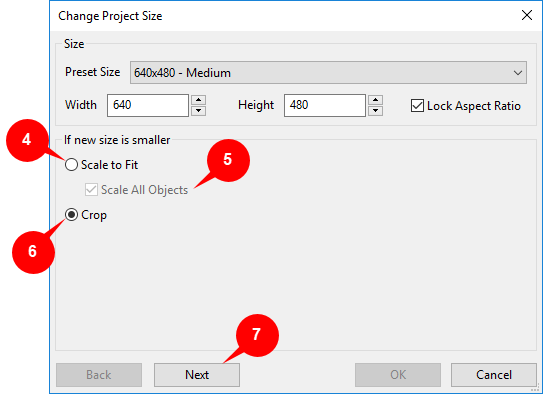Viewport: 543px width, 394px height.
Task: Toggle the Scale All Objects checkbox
Action: tap(91, 190)
